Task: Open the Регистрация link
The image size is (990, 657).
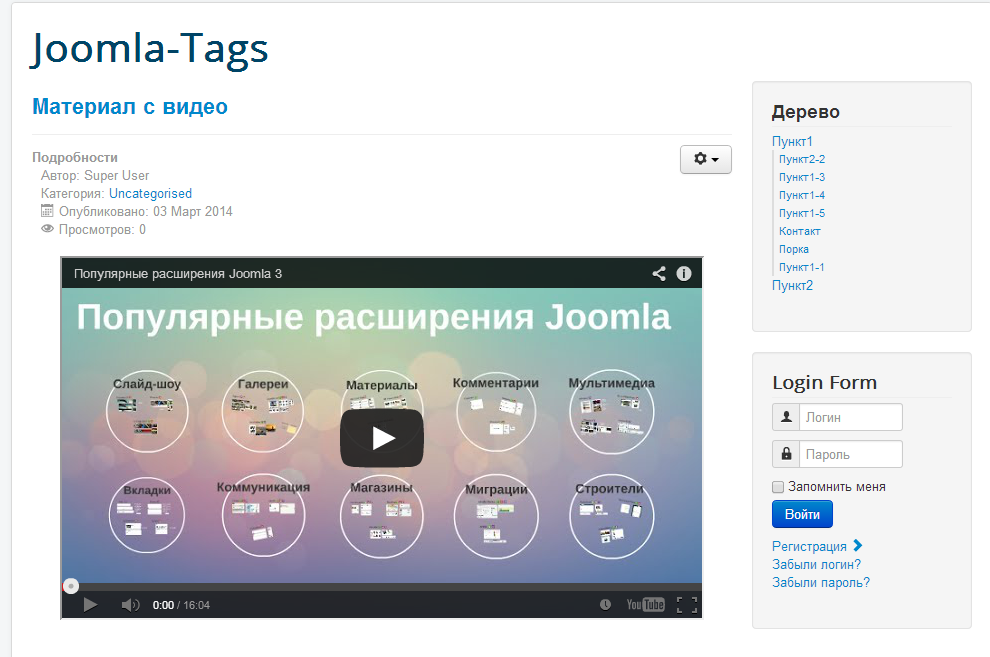Action: coord(809,546)
